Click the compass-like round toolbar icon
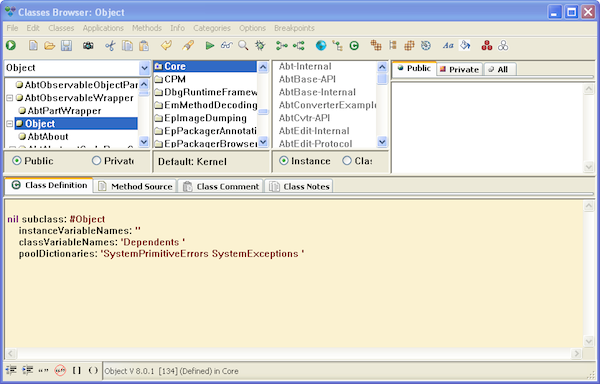Image resolution: width=600 pixels, height=384 pixels. [426, 46]
